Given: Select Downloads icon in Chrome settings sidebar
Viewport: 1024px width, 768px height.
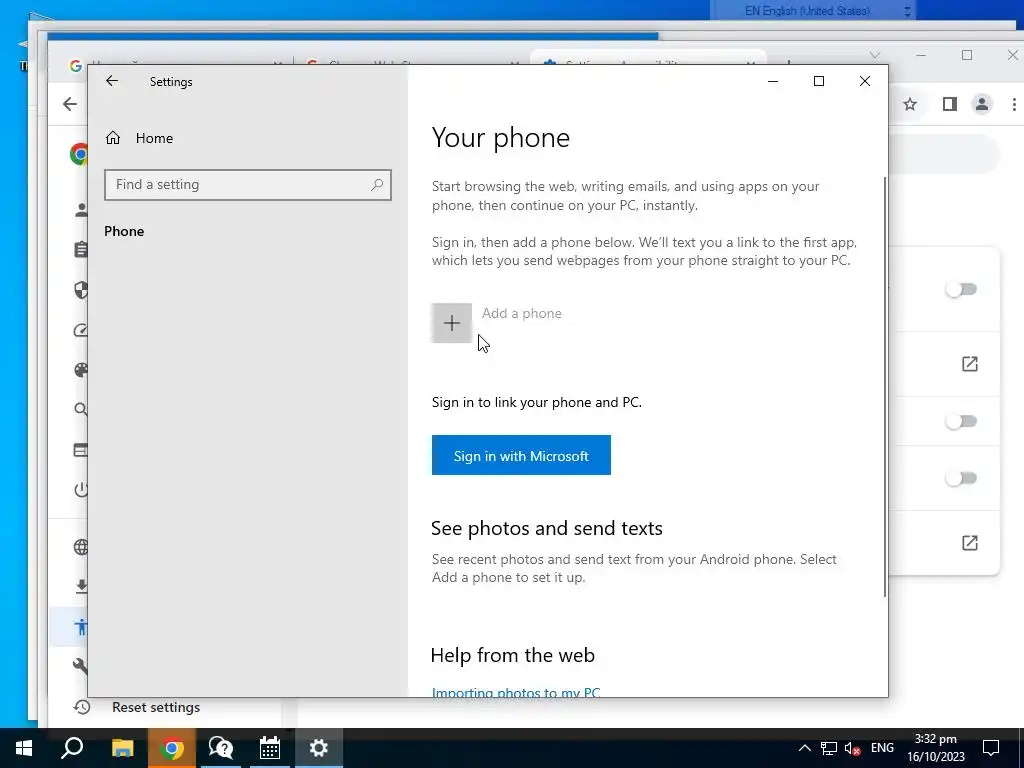Looking at the screenshot, I should (x=81, y=586).
